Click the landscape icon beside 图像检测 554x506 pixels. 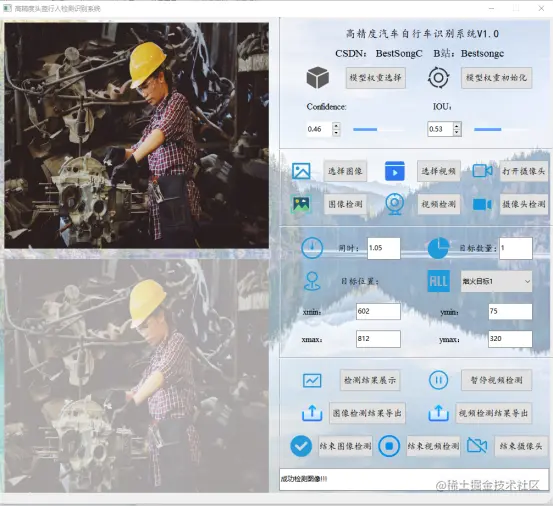tap(301, 204)
